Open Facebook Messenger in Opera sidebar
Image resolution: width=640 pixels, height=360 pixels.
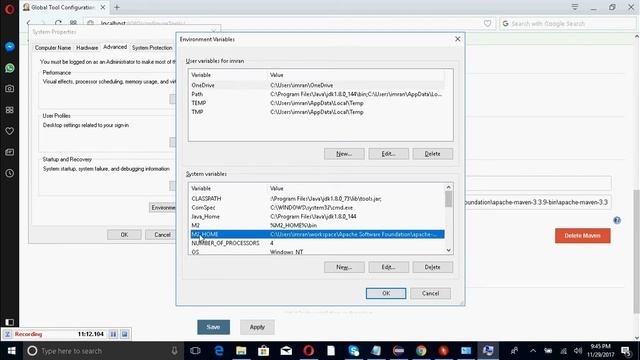coord(9,47)
